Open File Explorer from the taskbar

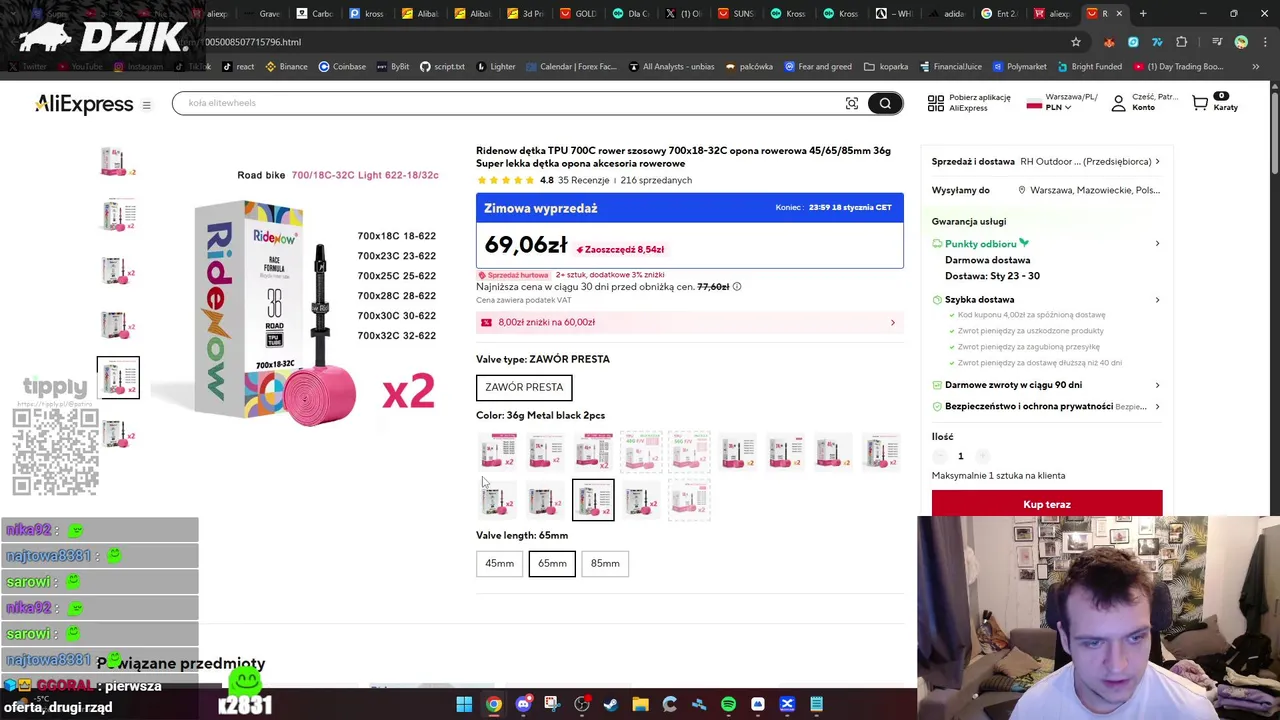pos(640,704)
